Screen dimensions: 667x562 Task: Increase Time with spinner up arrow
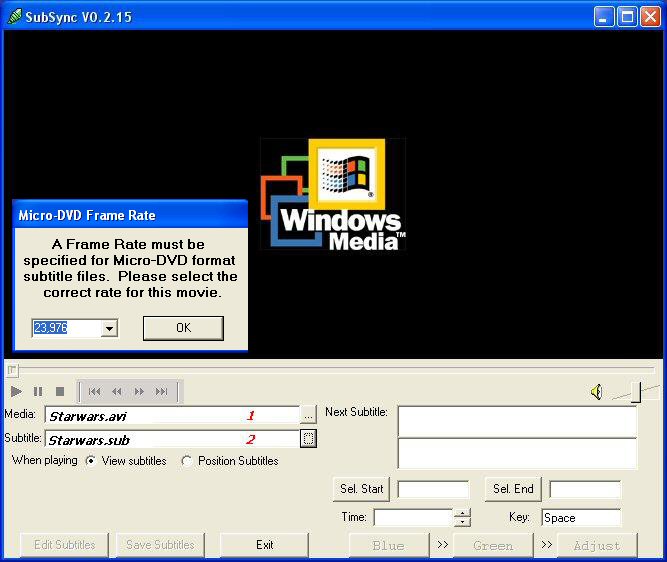462,513
